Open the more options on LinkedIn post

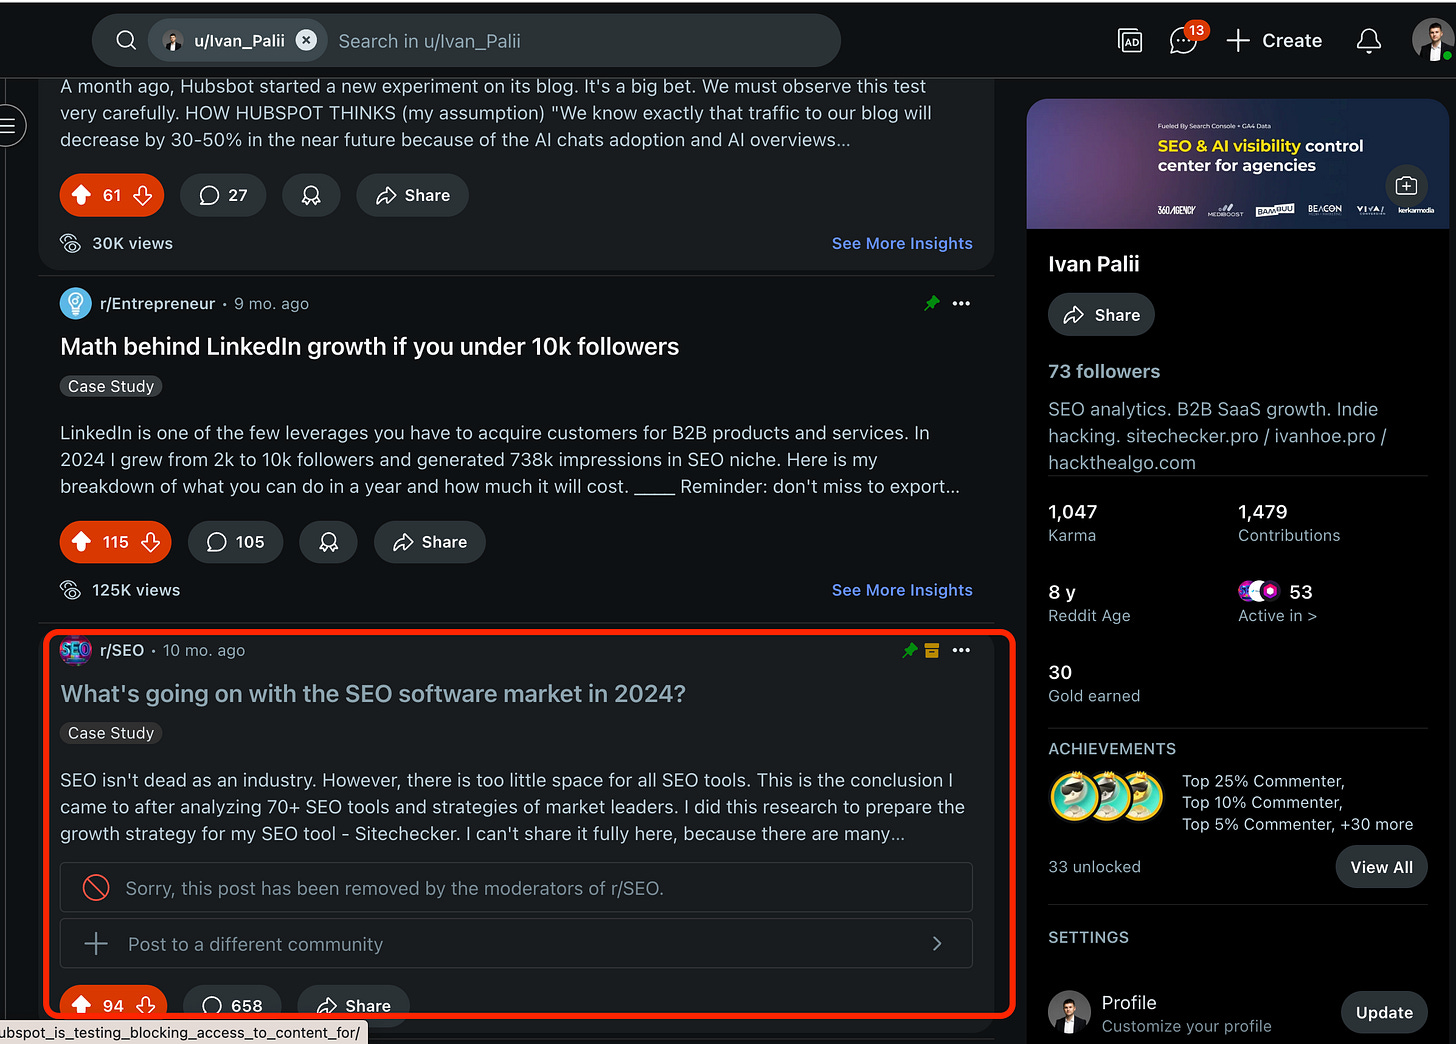961,303
